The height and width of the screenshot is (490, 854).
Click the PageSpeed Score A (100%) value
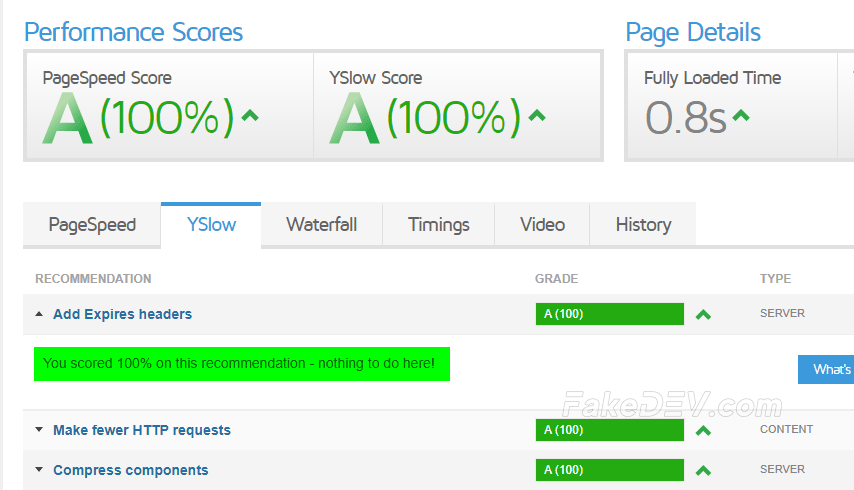coord(138,118)
